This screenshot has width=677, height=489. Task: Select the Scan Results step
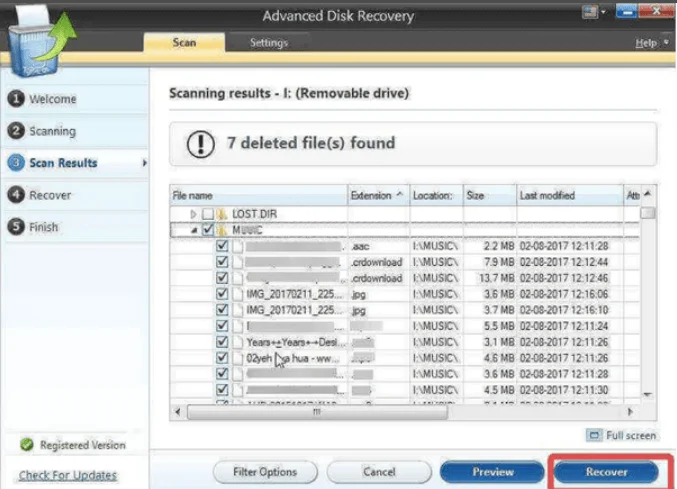point(63,163)
